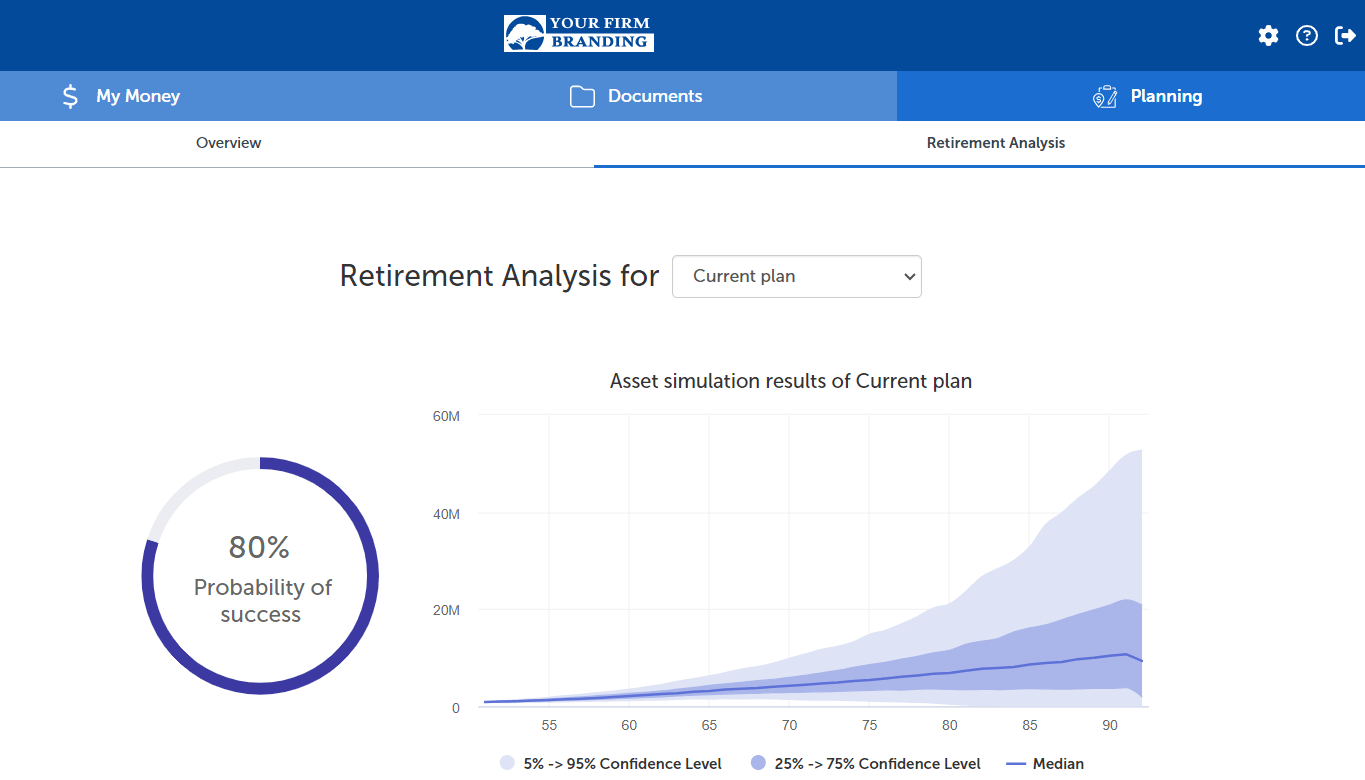Image resolution: width=1365 pixels, height=780 pixels.
Task: Click the median line in the chart
Action: 950,672
